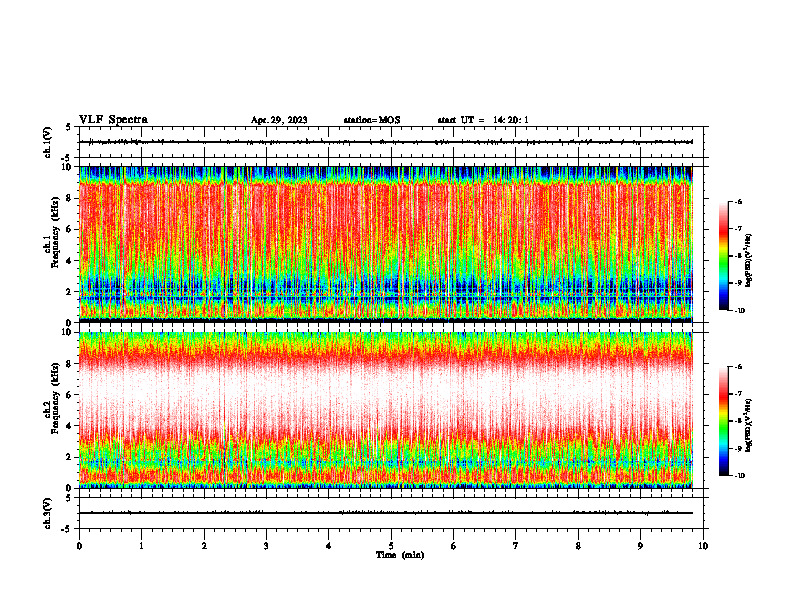This screenshot has width=792, height=612.
Task: Click time axis tick label '1'
Action: (x=141, y=546)
